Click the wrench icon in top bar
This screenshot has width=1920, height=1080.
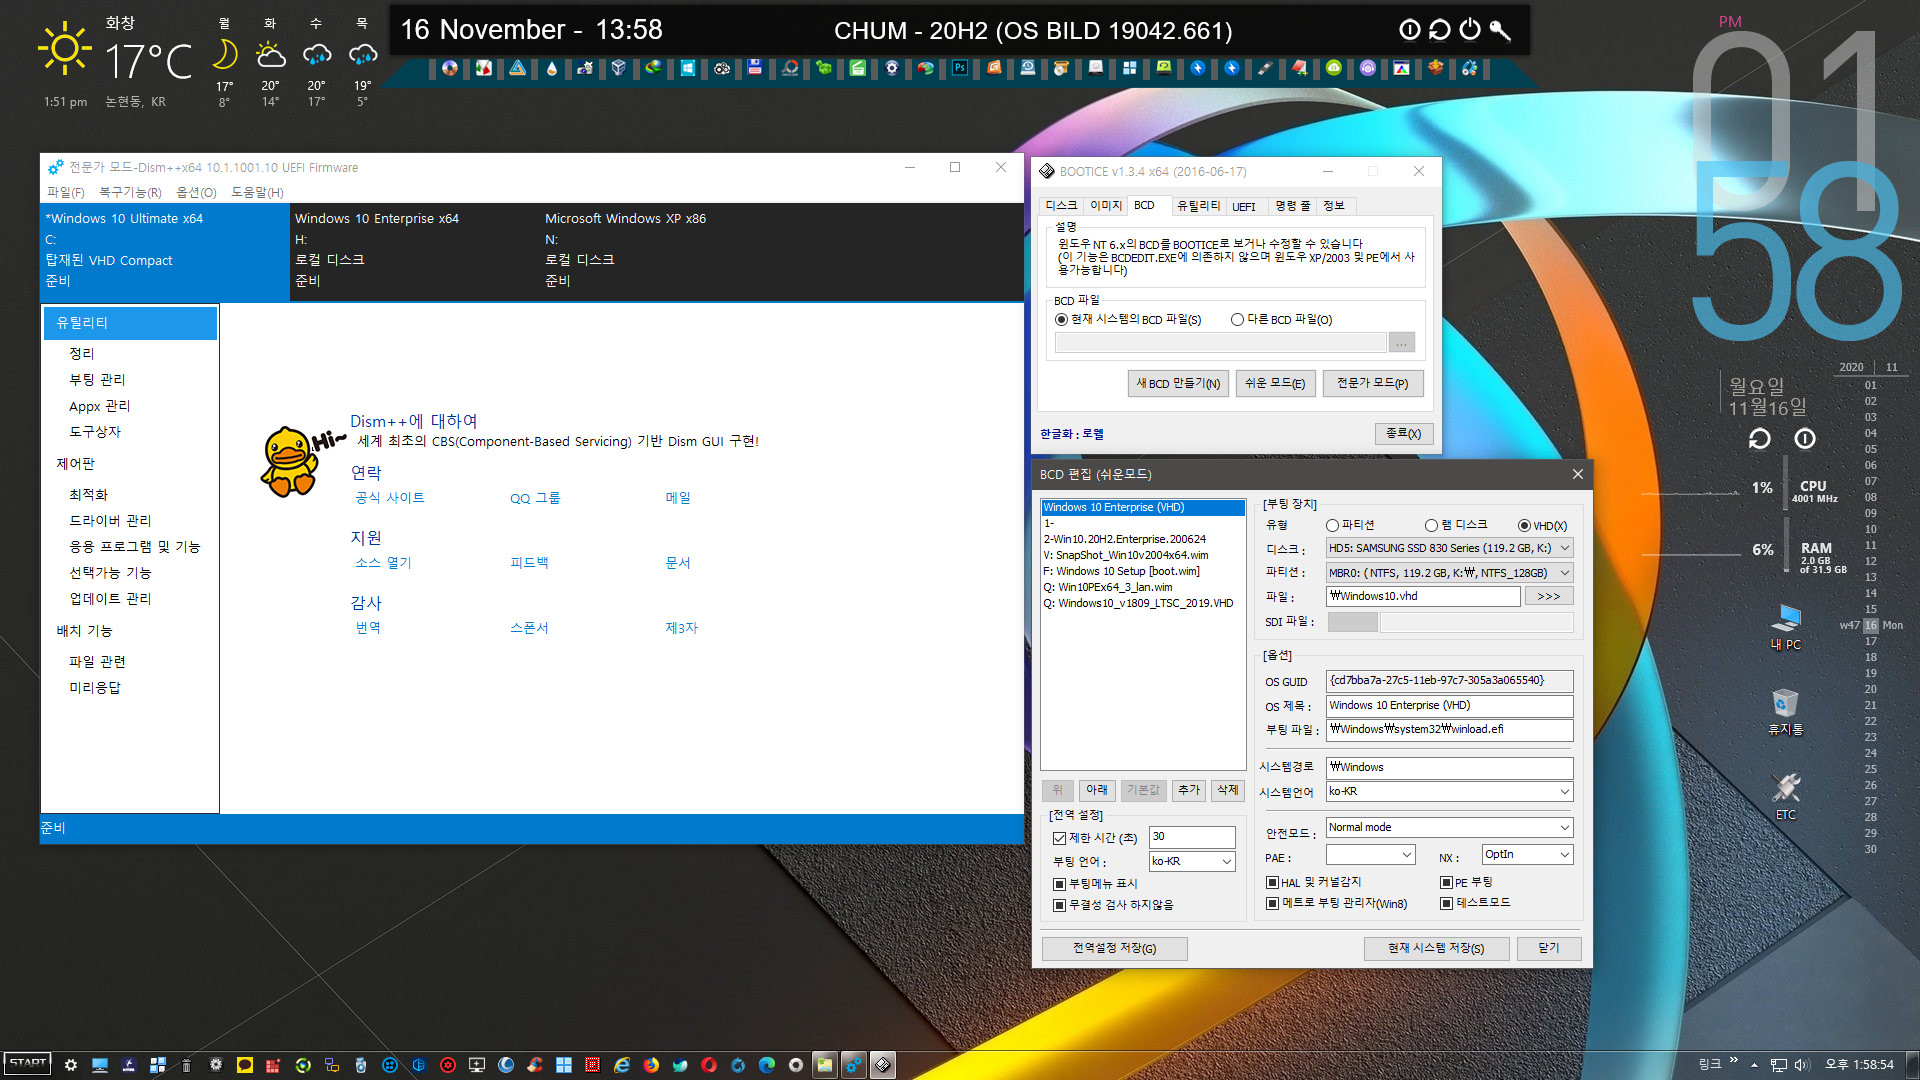[x=1500, y=30]
